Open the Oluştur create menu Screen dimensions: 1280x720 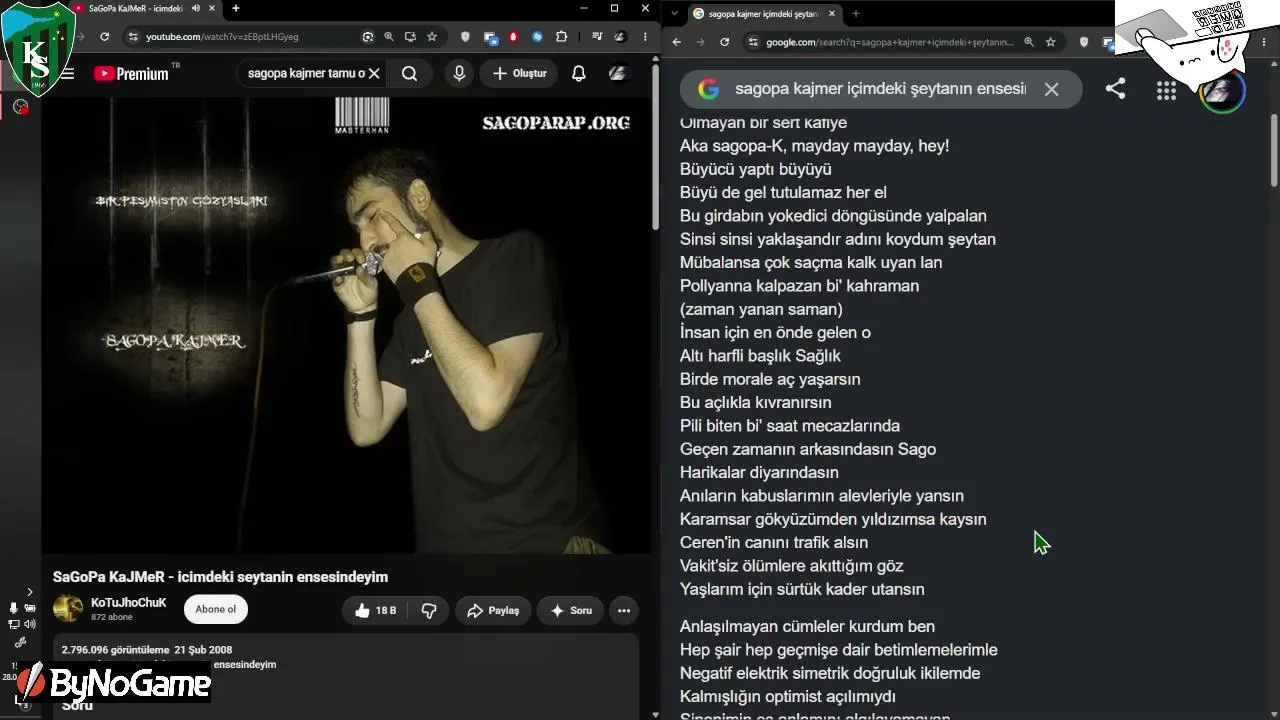tap(520, 73)
